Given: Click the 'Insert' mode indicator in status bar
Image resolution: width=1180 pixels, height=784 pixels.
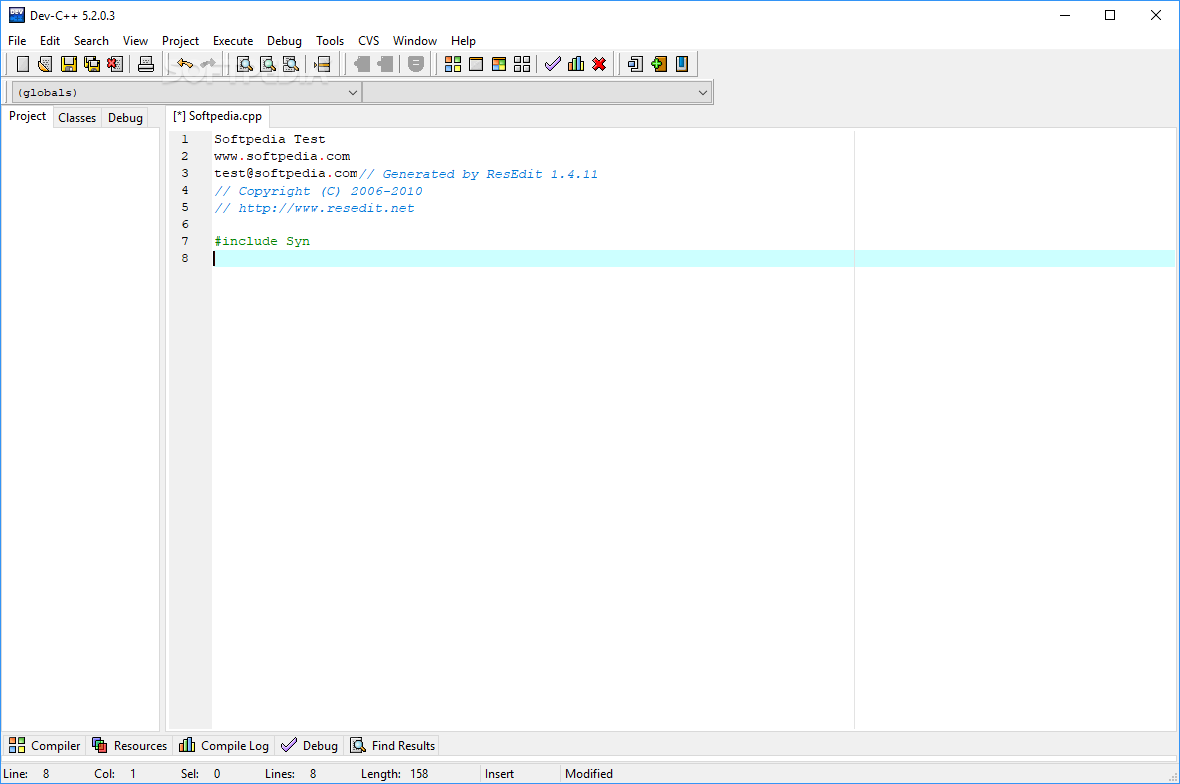Looking at the screenshot, I should coord(500,773).
